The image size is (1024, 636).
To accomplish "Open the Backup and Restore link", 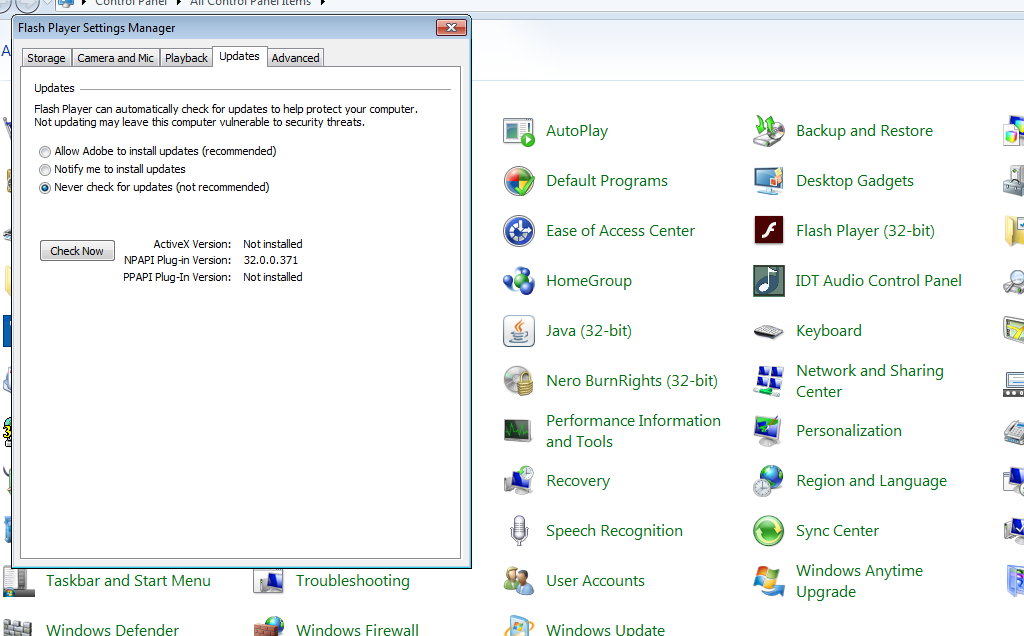I will pyautogui.click(x=864, y=131).
